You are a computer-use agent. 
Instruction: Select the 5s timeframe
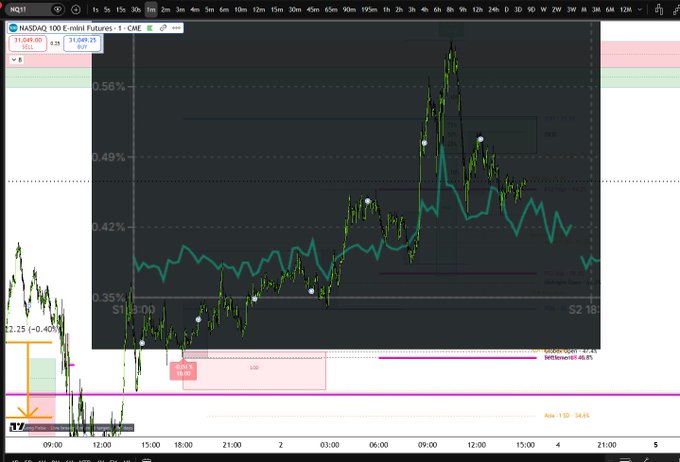tap(107, 9)
